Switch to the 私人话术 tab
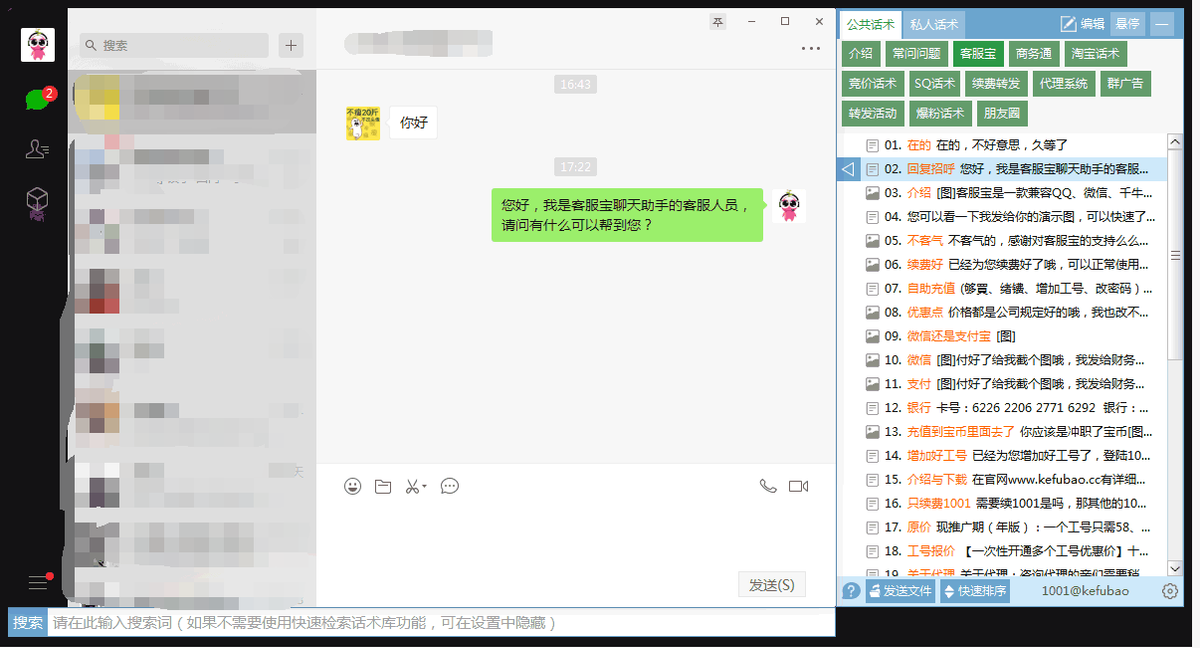 click(932, 24)
